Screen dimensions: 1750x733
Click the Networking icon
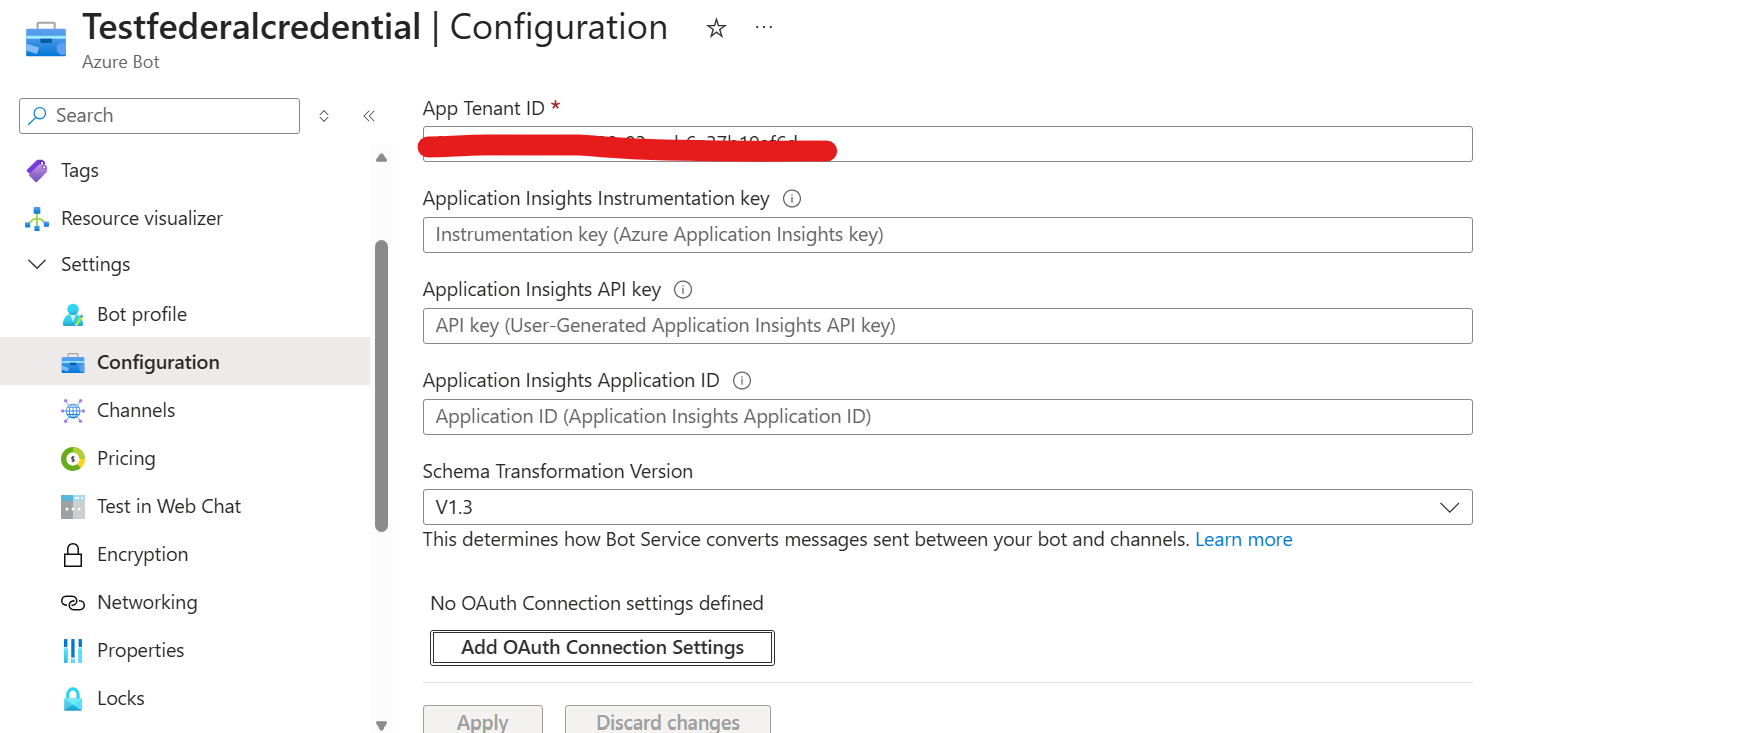[x=73, y=602]
